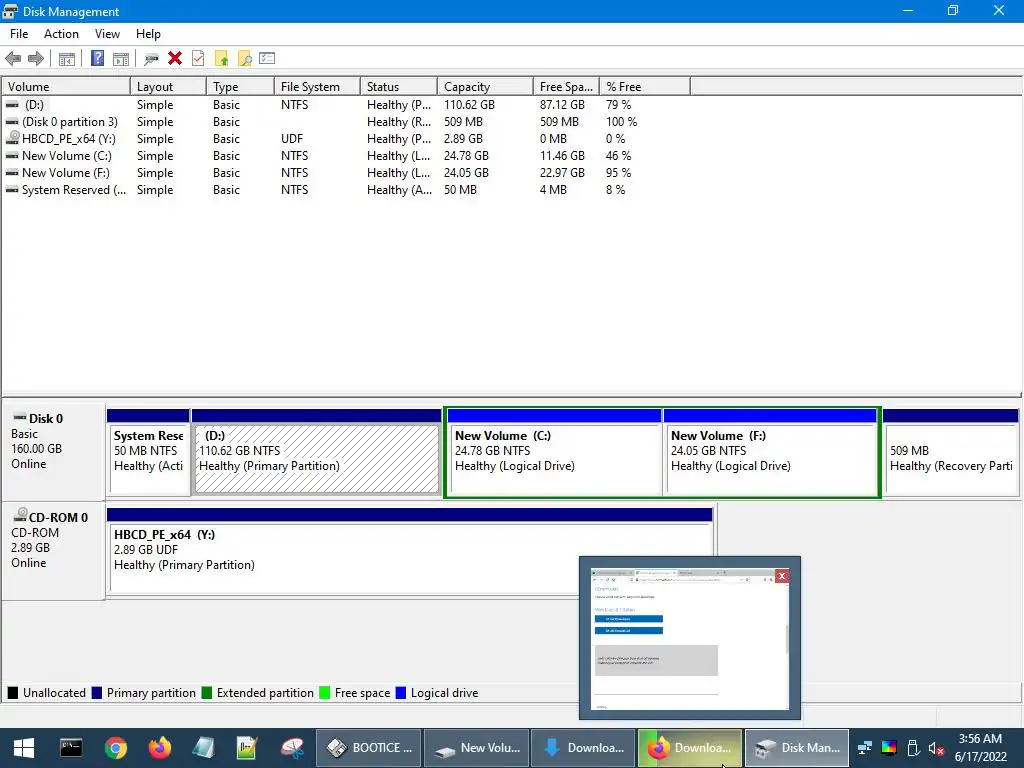This screenshot has width=1024, height=768.
Task: Open the File menu
Action: pos(19,34)
